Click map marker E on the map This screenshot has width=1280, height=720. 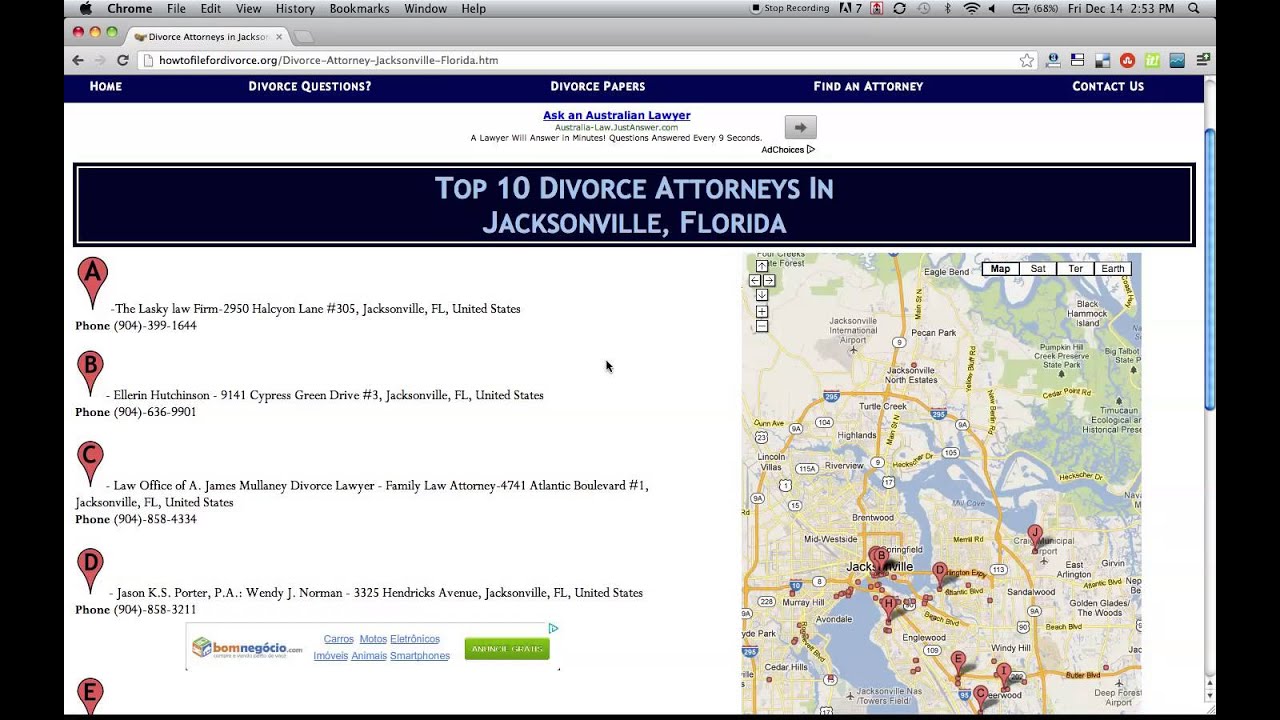point(958,663)
